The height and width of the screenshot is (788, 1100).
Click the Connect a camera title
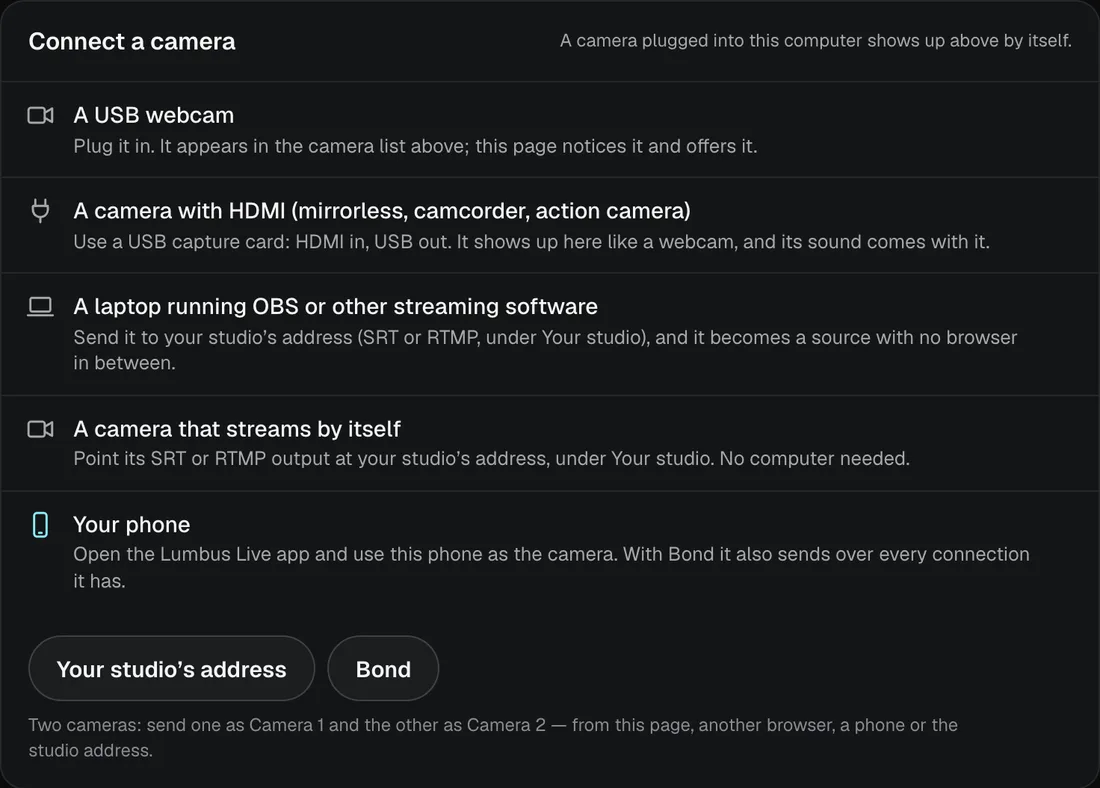[x=132, y=41]
